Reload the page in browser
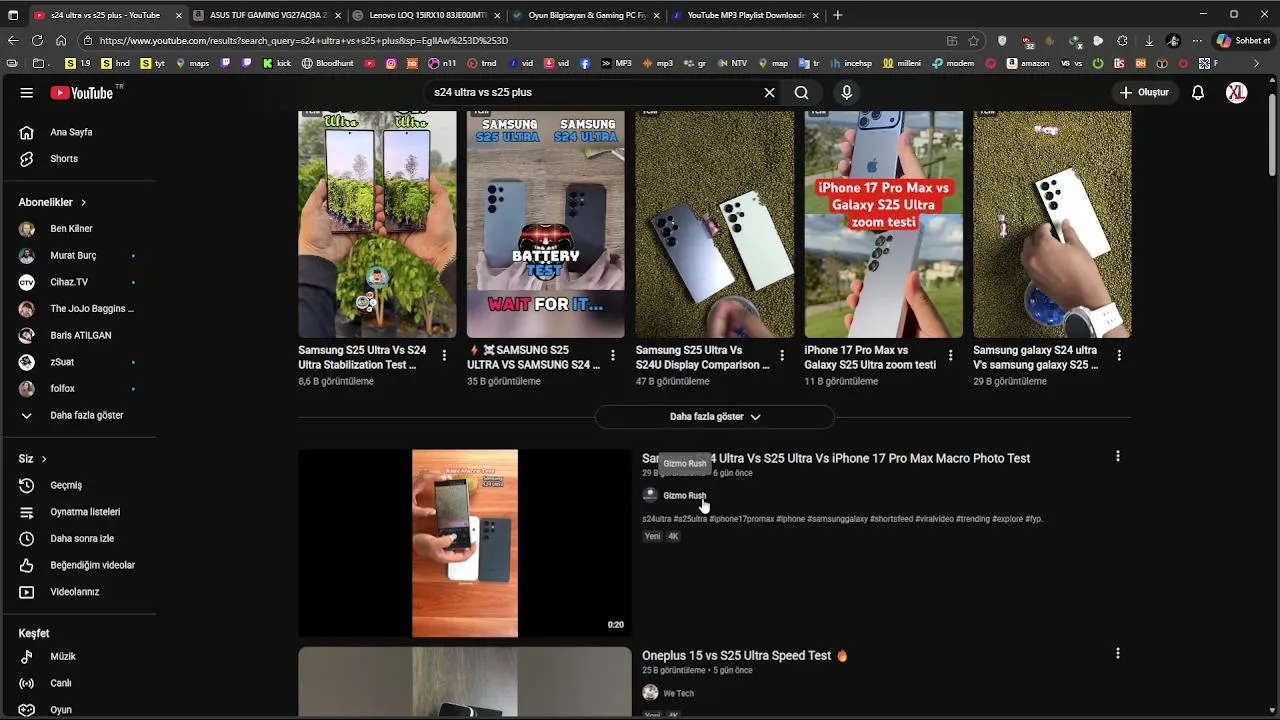The height and width of the screenshot is (720, 1280). (37, 41)
